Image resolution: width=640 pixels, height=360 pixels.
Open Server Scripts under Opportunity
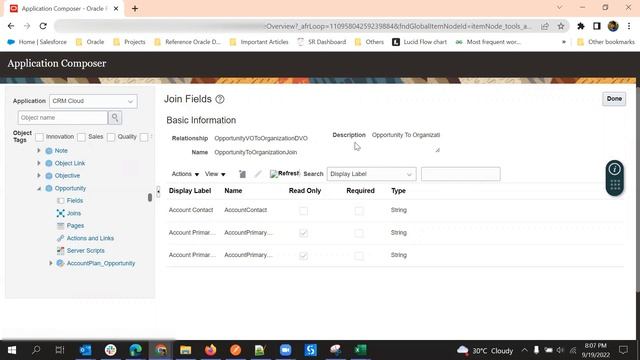(x=85, y=250)
